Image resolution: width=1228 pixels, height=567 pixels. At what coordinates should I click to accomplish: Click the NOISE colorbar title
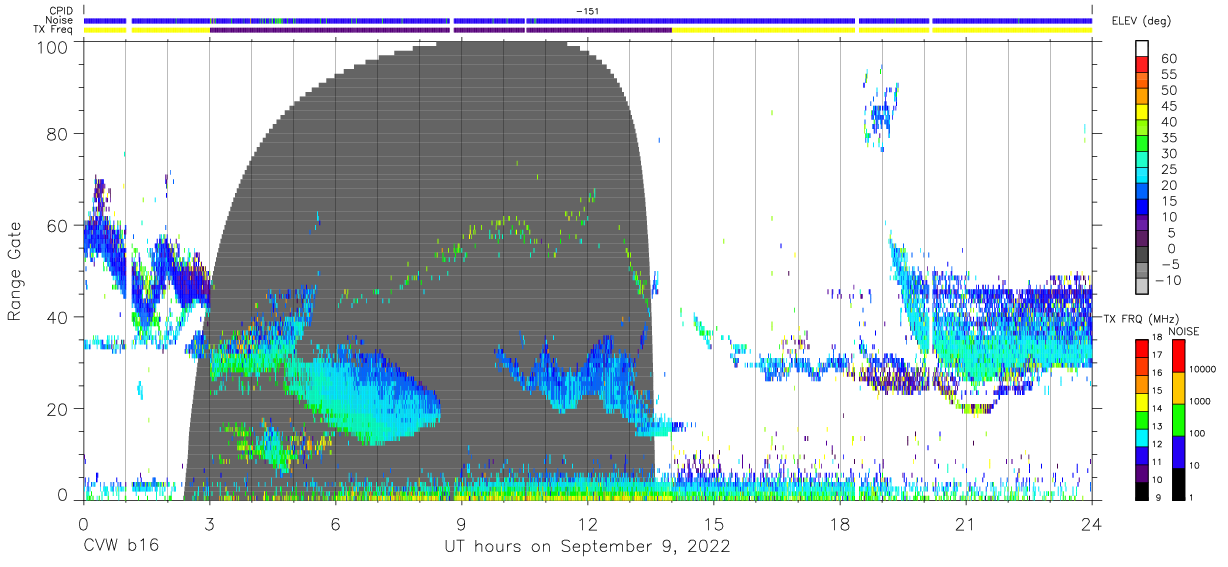click(1183, 330)
